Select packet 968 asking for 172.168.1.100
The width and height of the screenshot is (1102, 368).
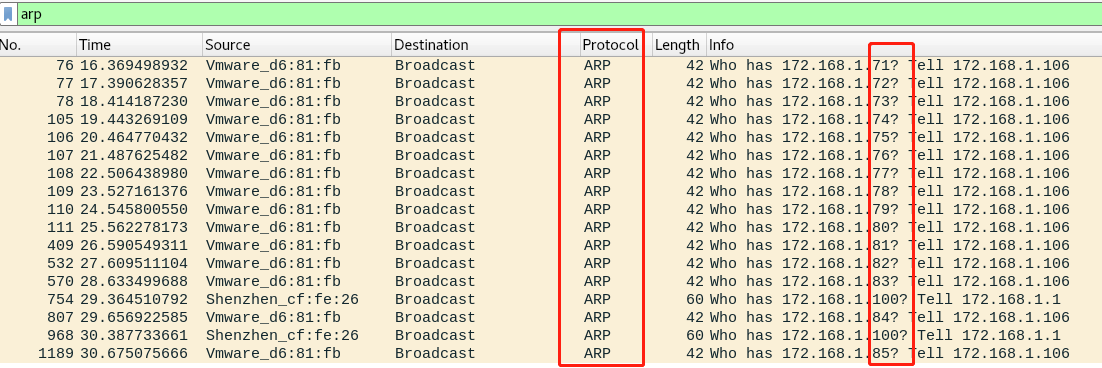click(x=551, y=335)
